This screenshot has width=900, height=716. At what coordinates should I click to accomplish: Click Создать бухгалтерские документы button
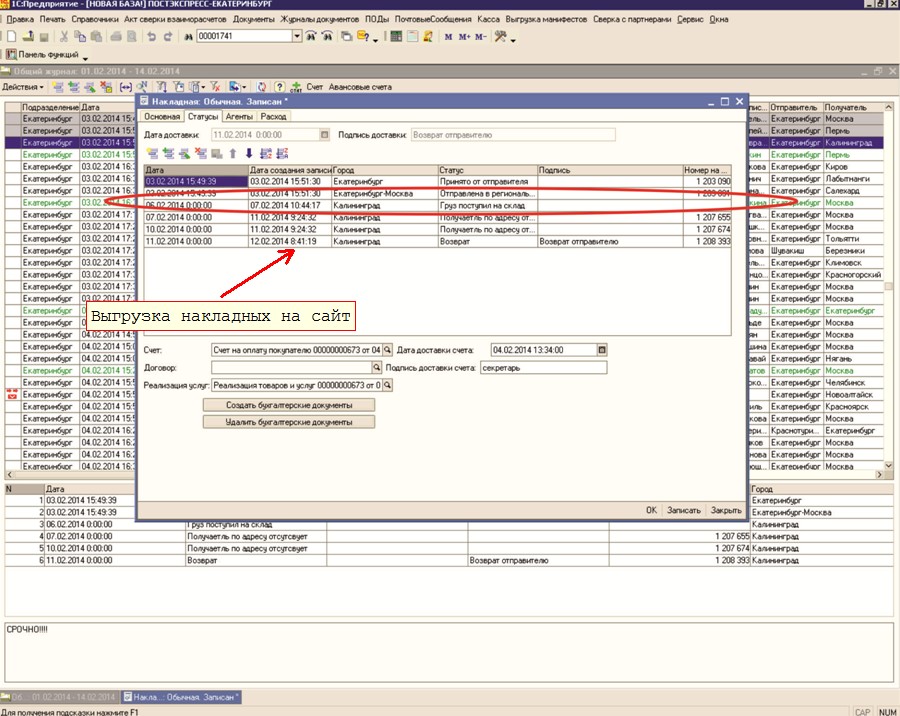click(x=289, y=405)
